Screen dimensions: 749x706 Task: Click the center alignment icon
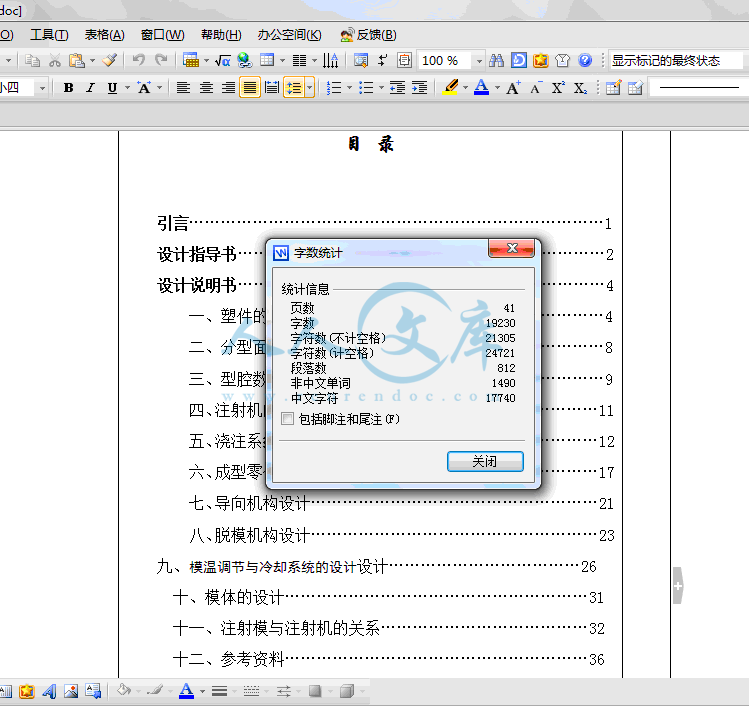click(x=206, y=88)
